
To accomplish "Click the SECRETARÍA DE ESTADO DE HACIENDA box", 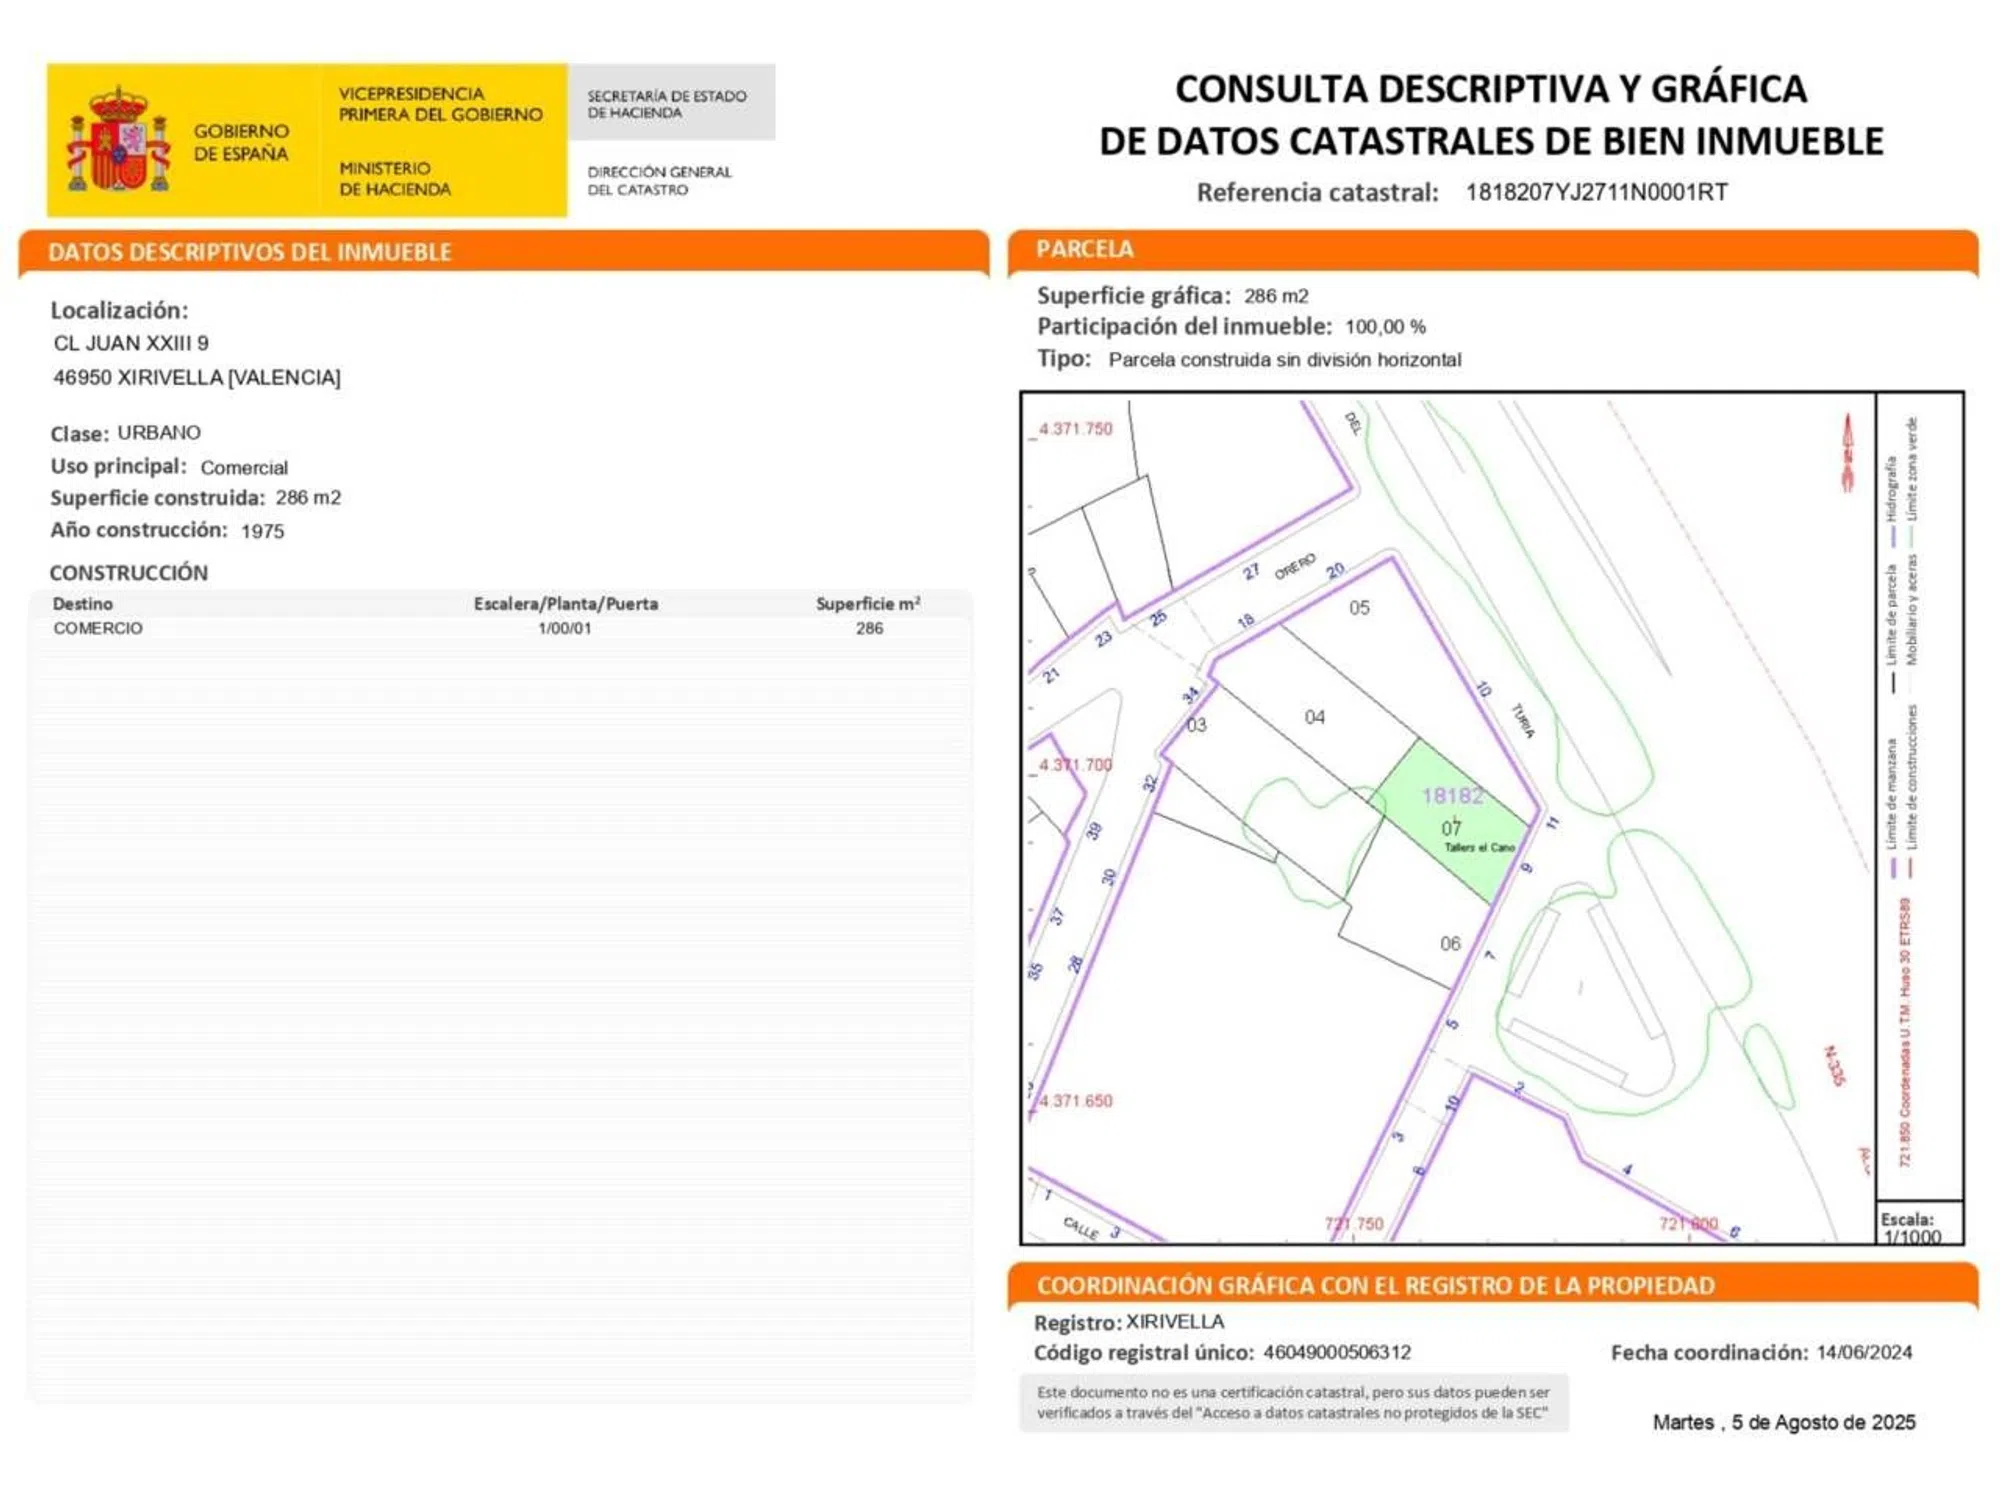I will pyautogui.click(x=670, y=104).
